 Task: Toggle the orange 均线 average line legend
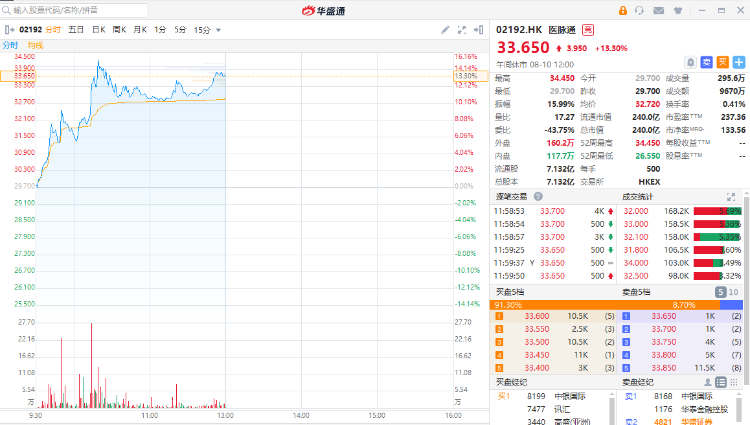[x=35, y=45]
